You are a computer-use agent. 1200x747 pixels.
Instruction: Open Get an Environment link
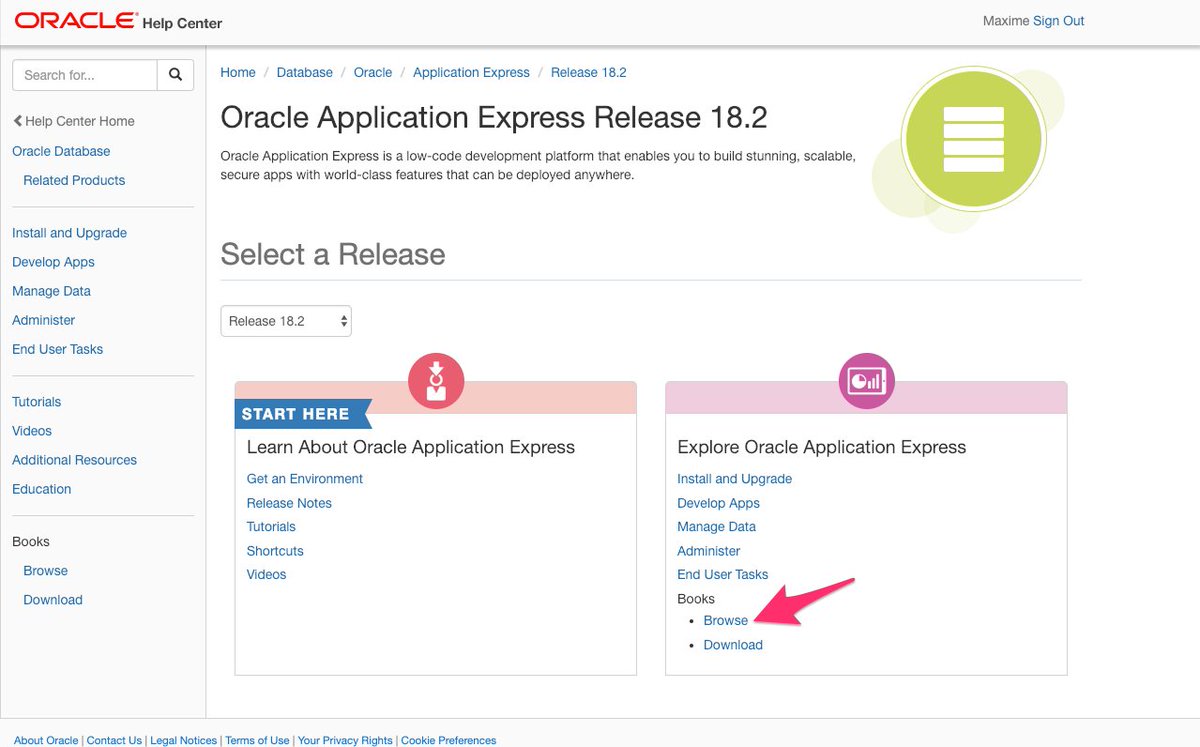point(305,479)
